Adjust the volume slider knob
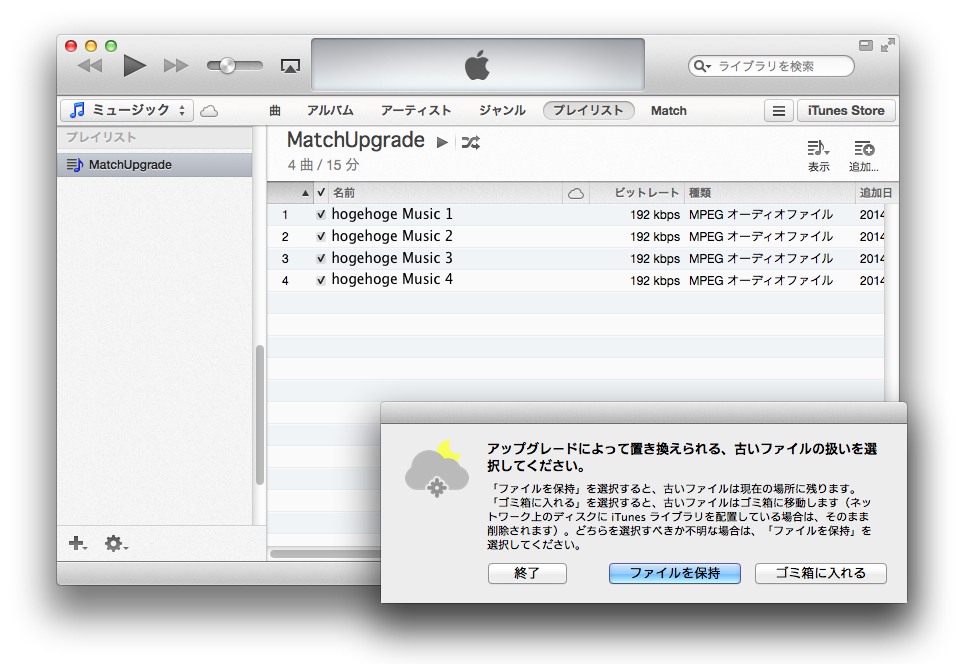Screen dimensions: 956x664 coord(227,65)
